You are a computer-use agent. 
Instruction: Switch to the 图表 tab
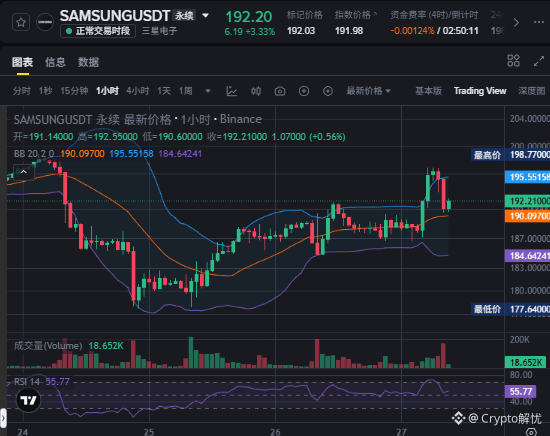click(22, 62)
